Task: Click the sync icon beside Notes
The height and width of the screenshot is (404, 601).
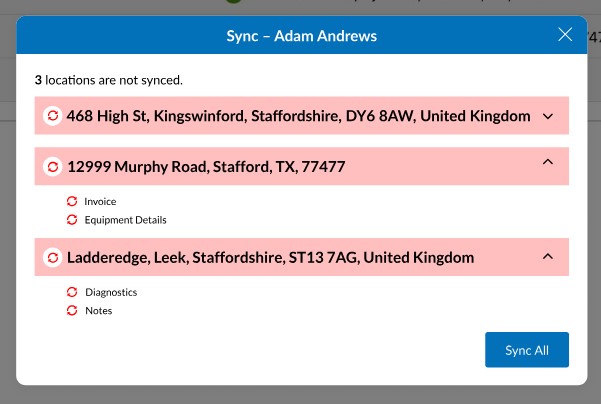Action: (x=72, y=310)
